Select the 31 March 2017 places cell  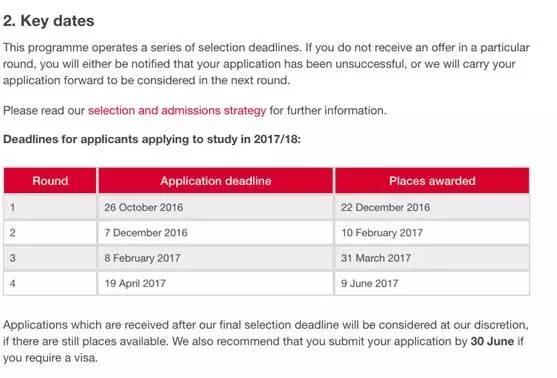point(432,258)
